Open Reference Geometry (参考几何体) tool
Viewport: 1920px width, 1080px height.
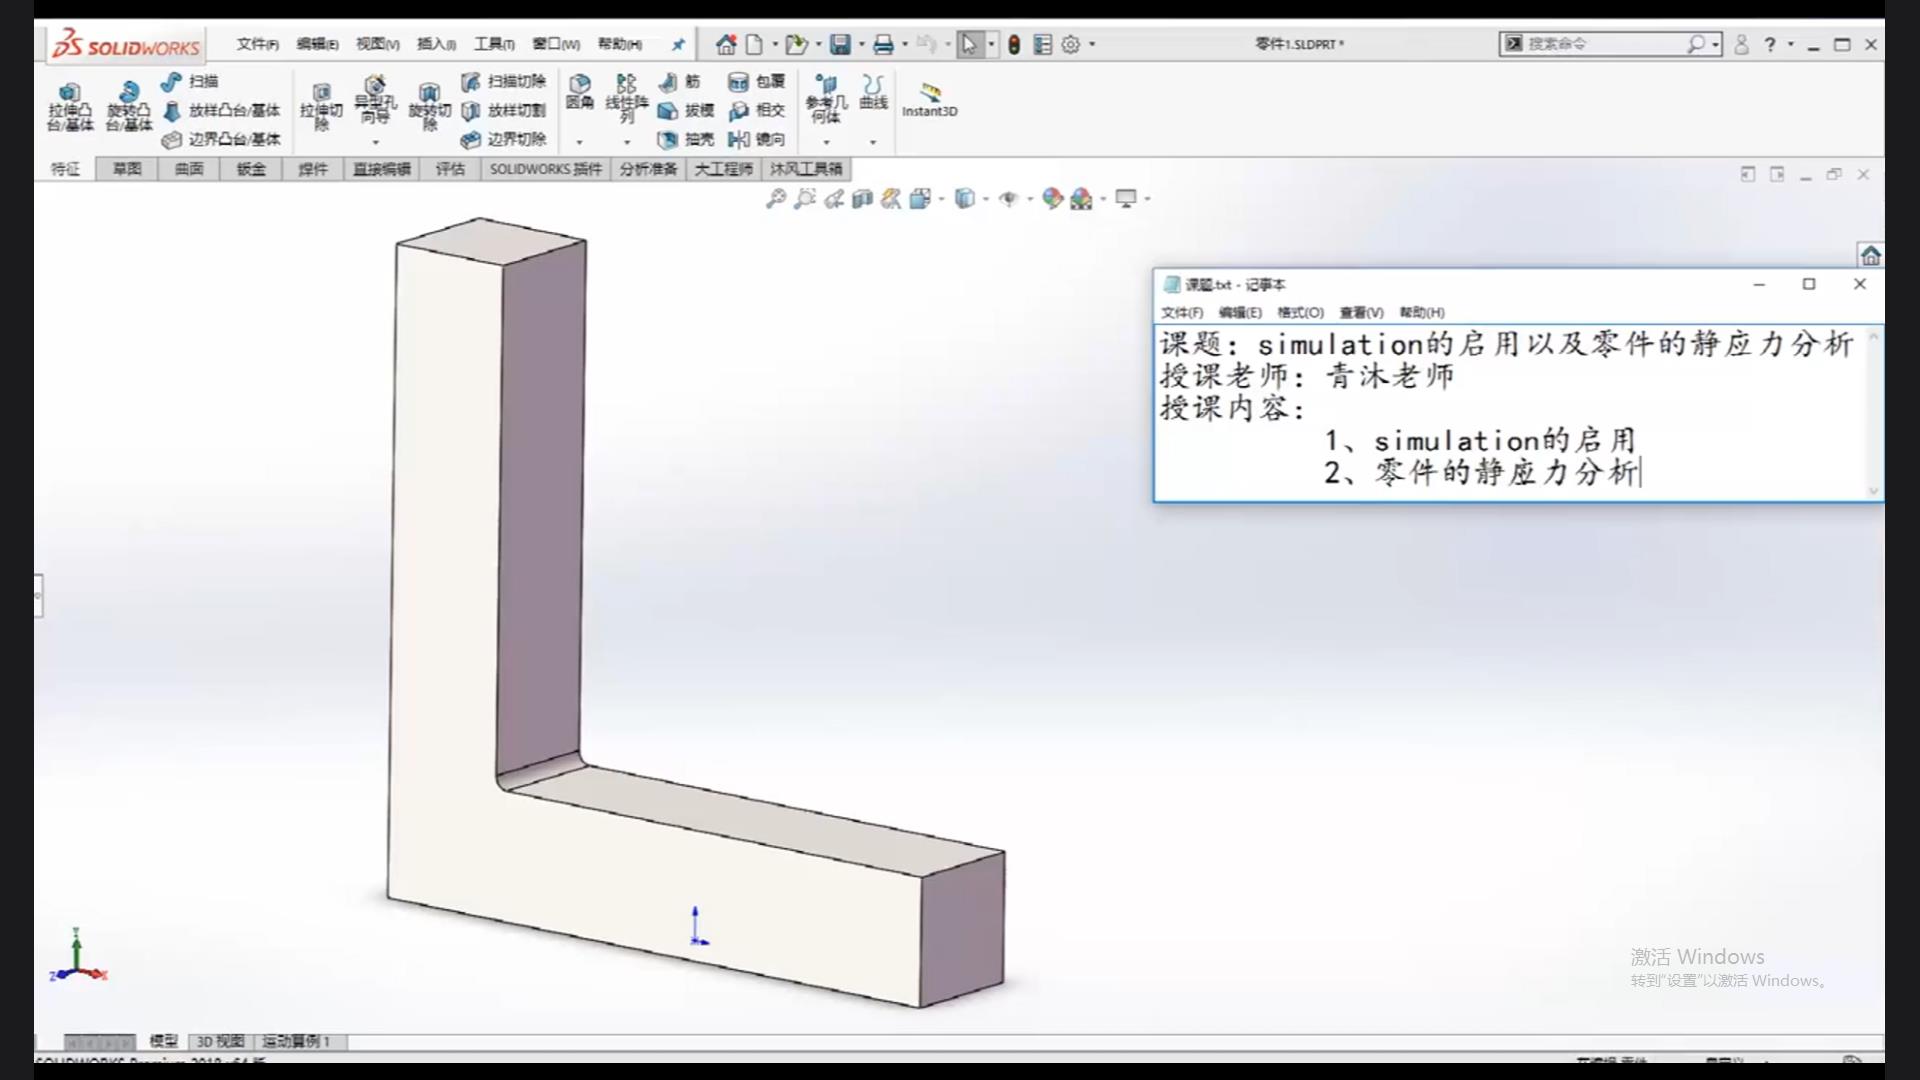click(x=826, y=98)
